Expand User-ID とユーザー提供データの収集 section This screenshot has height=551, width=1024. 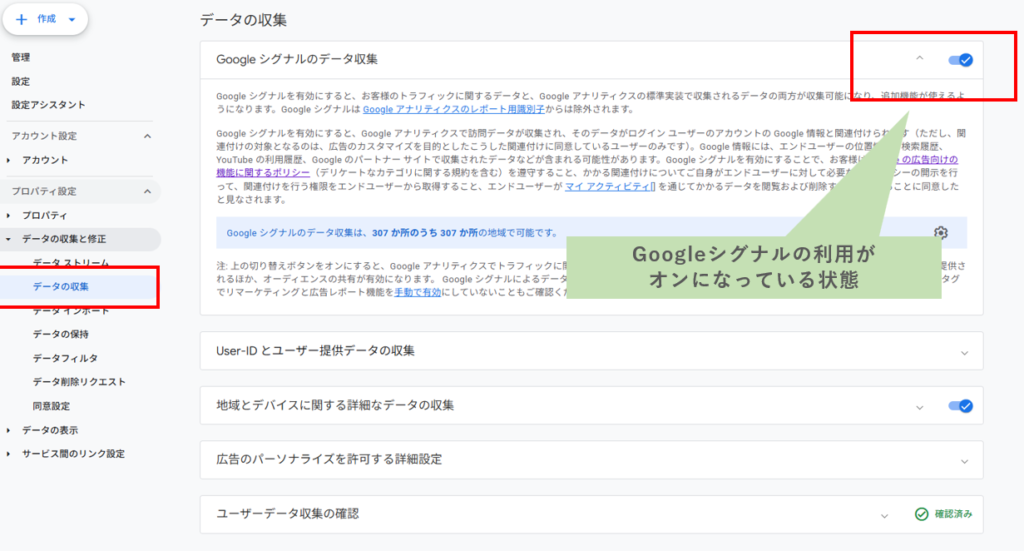click(x=964, y=352)
